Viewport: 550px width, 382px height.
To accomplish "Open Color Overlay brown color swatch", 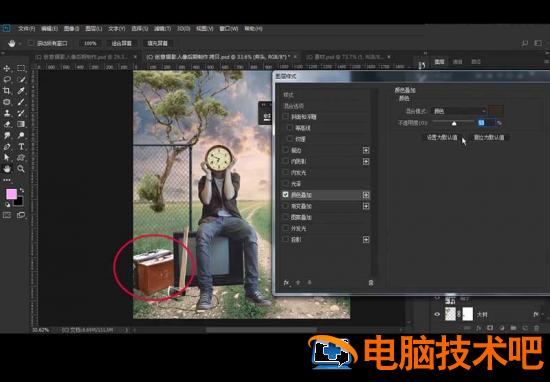I will [496, 112].
